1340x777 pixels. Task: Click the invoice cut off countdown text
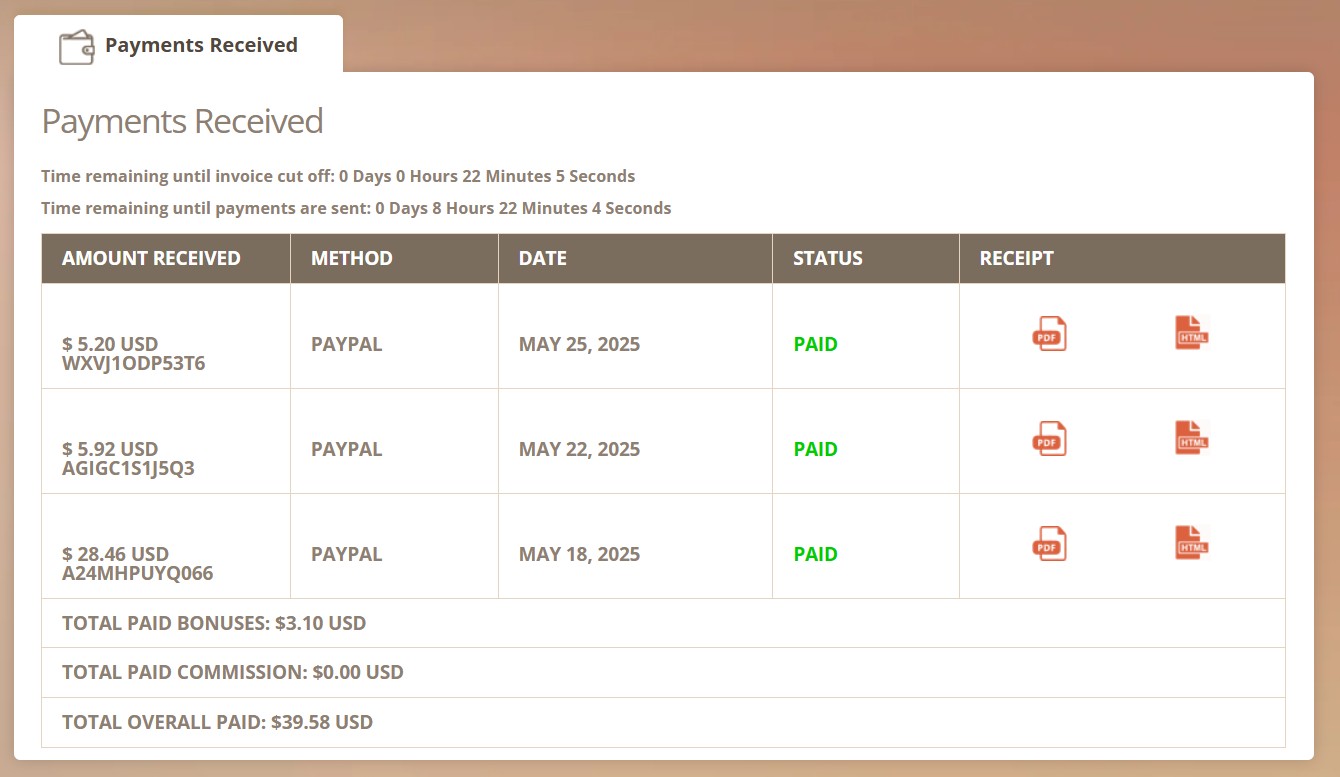tap(337, 175)
